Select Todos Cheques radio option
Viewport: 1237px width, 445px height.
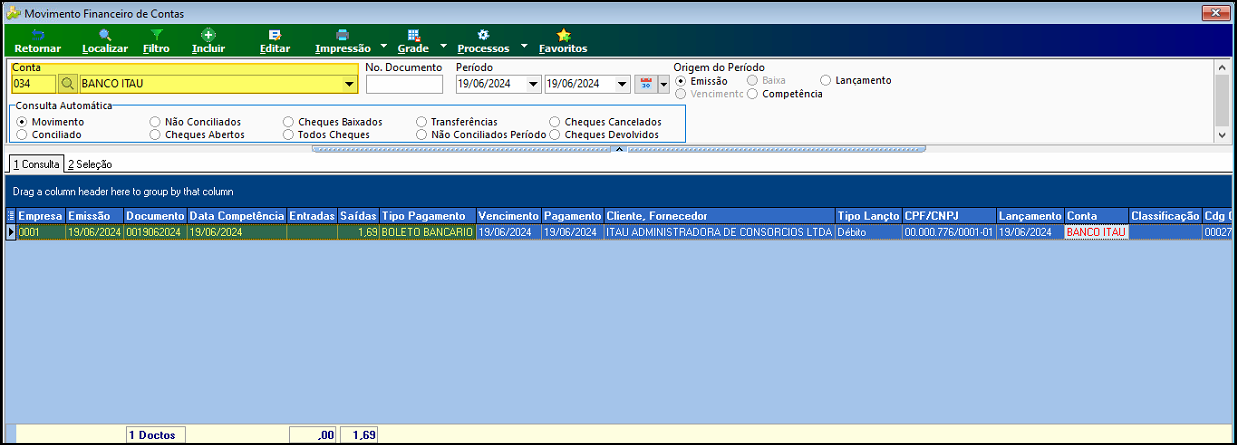[x=289, y=134]
